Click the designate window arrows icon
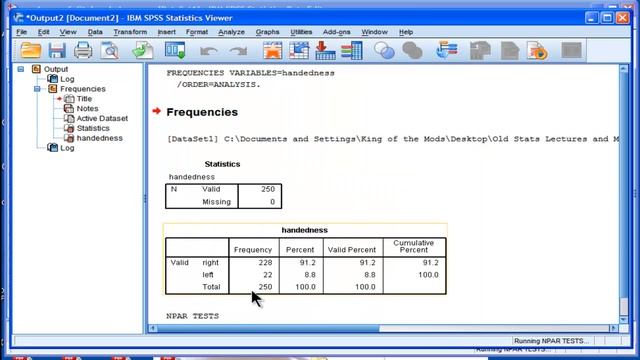Screen dimensions: 640x360 [447, 51]
